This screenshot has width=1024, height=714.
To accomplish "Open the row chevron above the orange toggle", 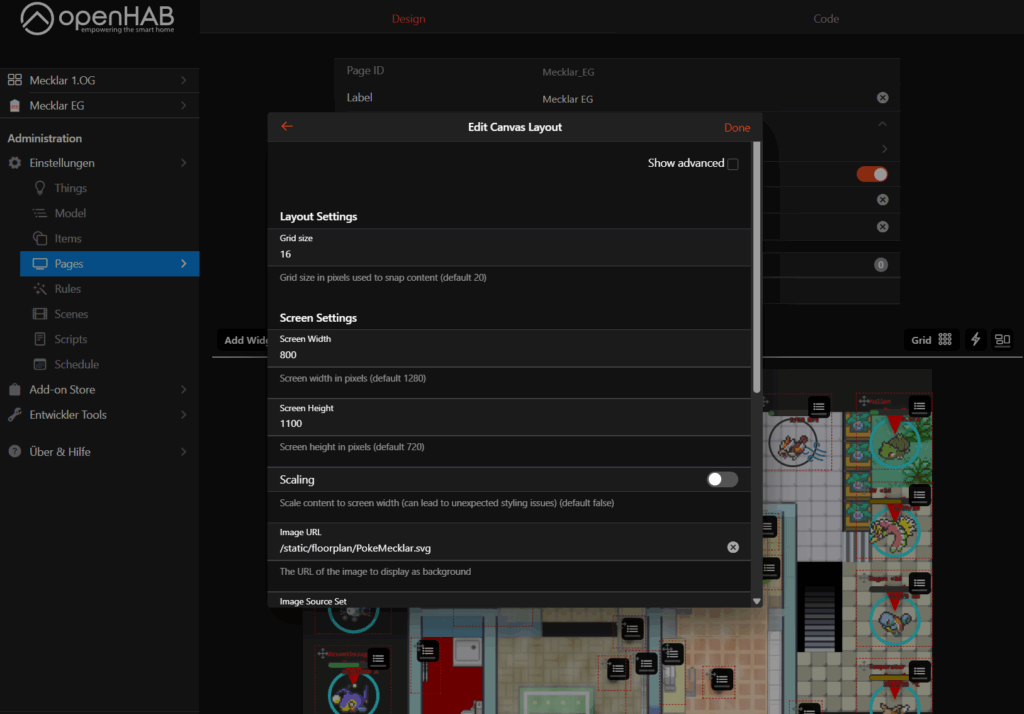I will 884,149.
